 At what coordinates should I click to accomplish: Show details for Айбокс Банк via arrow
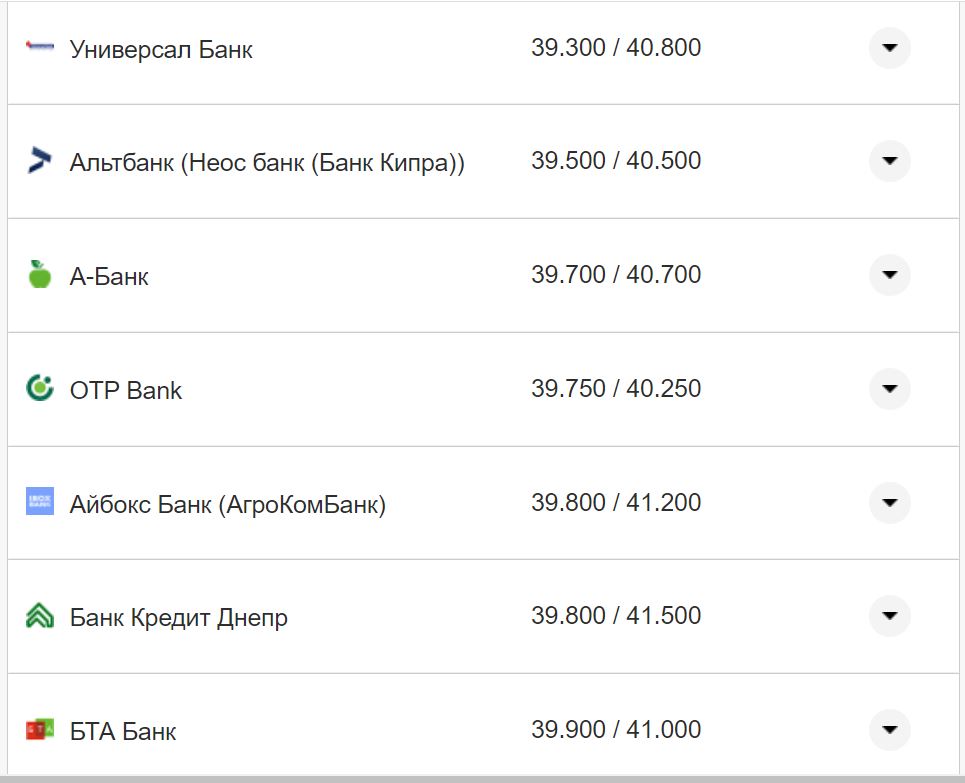[x=889, y=502]
